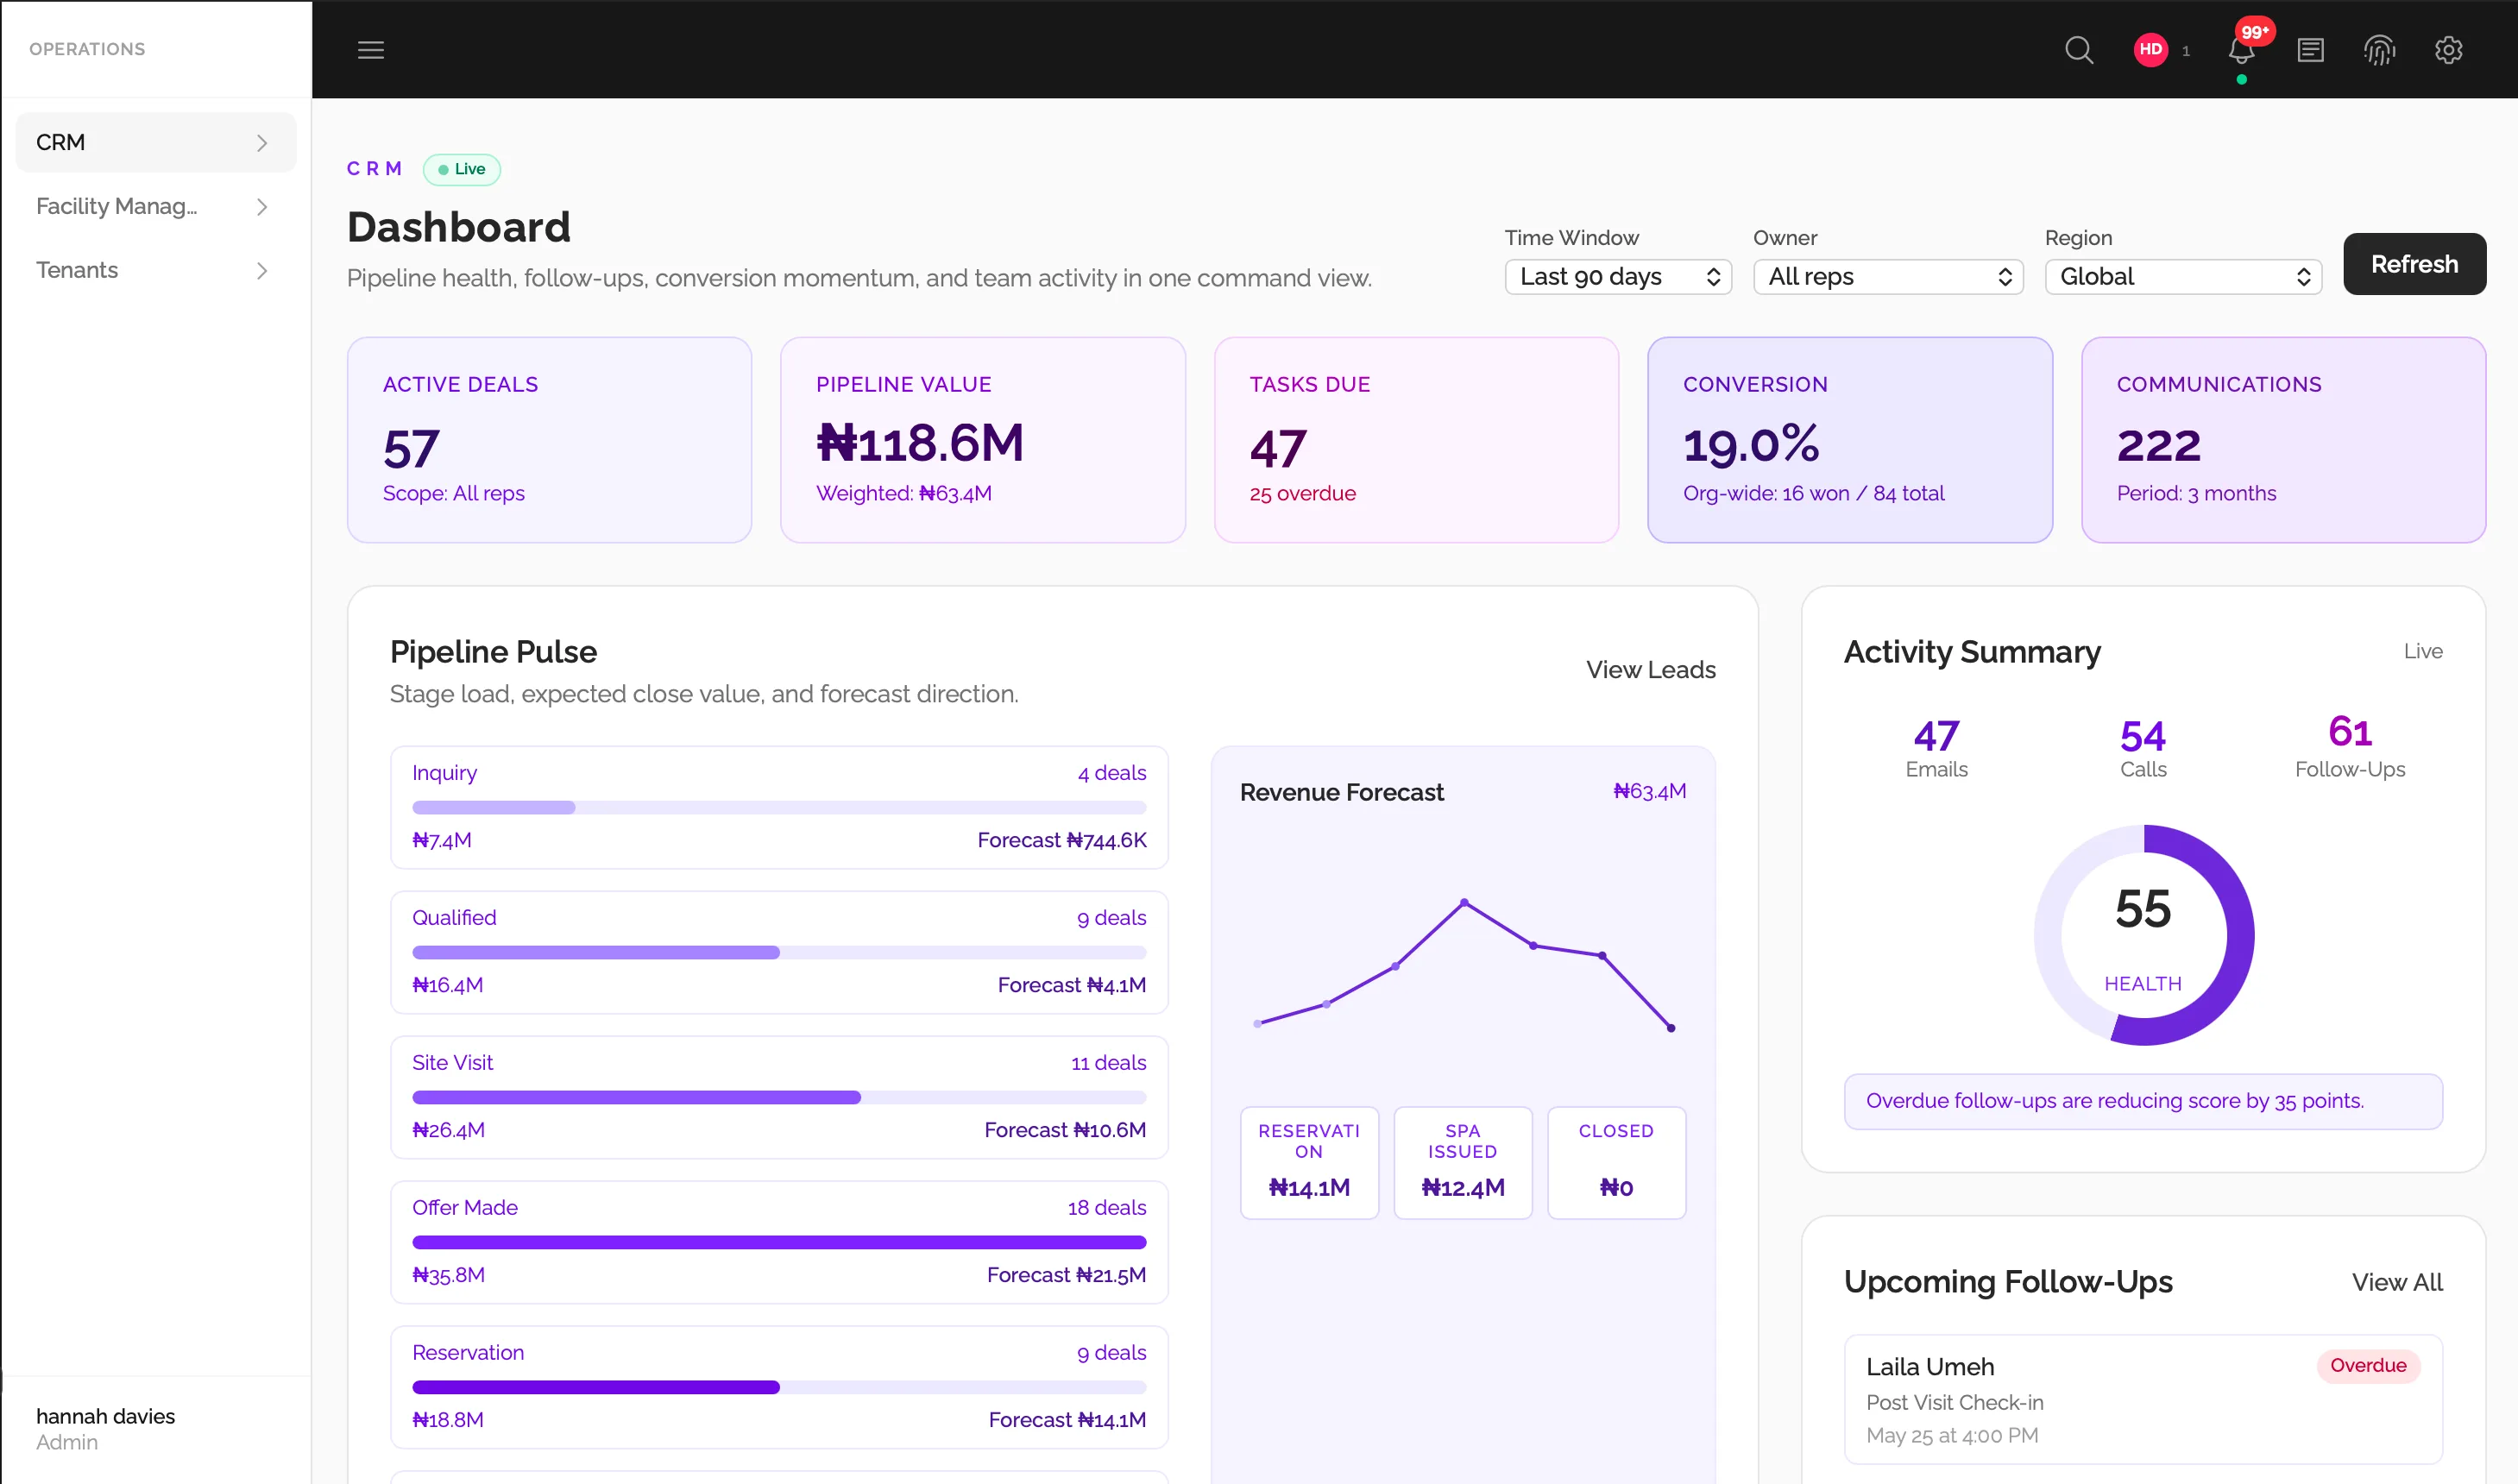Image resolution: width=2518 pixels, height=1484 pixels.
Task: Click the Conversion card
Action: pyautogui.click(x=1849, y=440)
